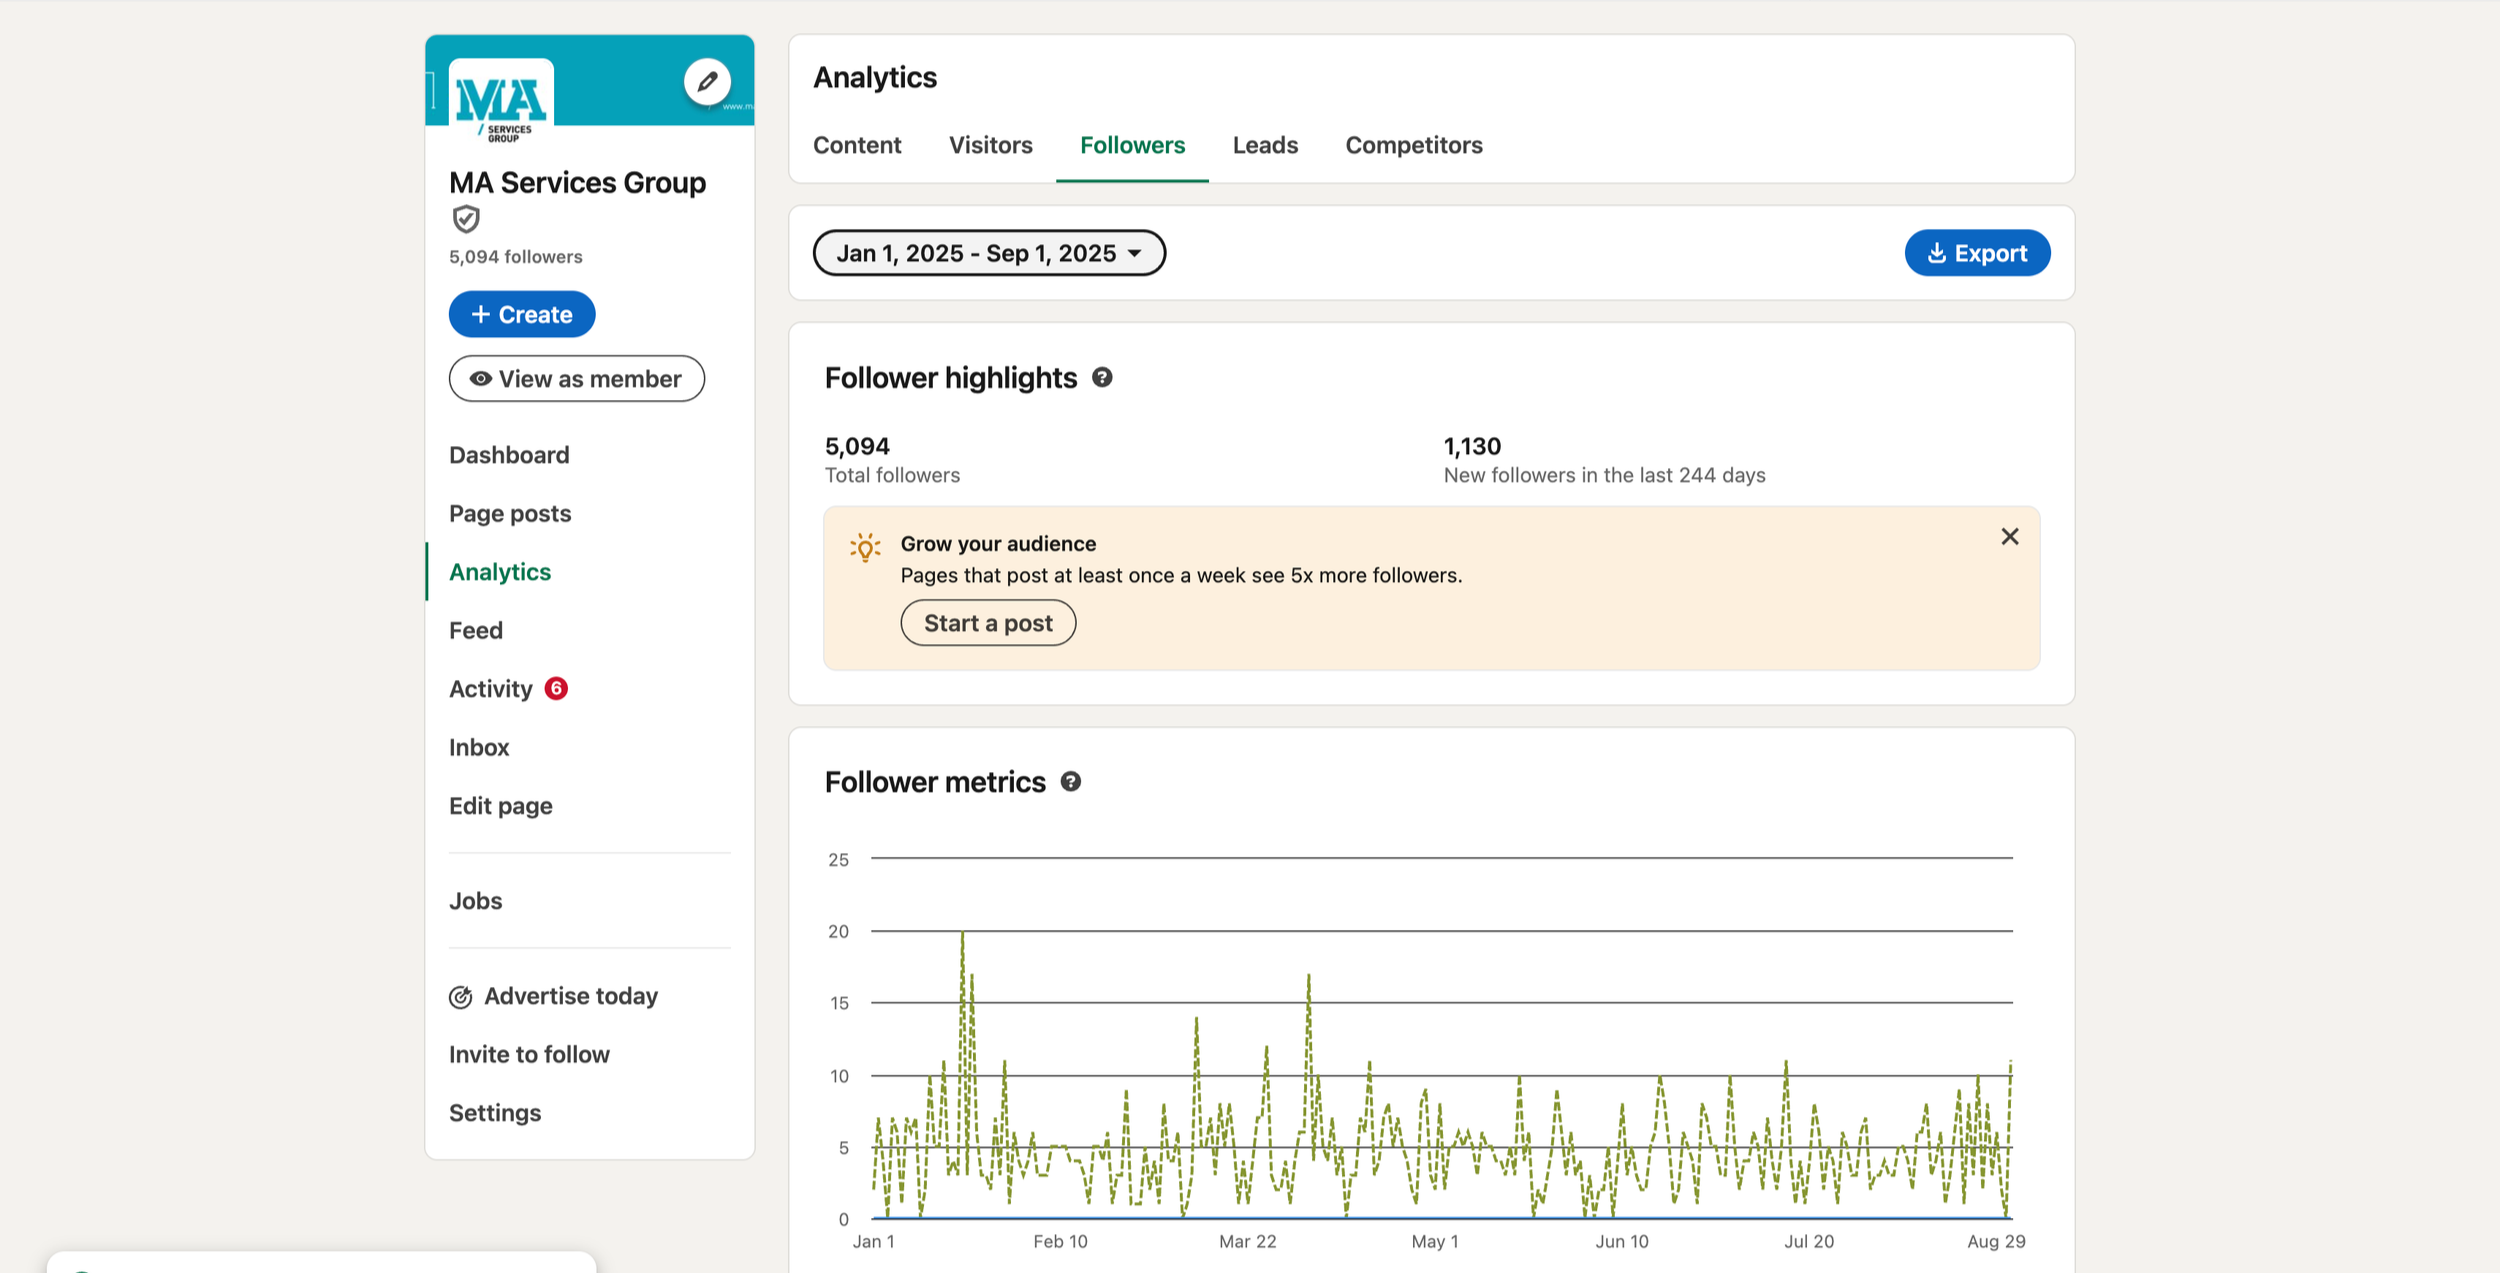The height and width of the screenshot is (1273, 2500).
Task: Open the Follower highlights help icon
Action: [1102, 378]
